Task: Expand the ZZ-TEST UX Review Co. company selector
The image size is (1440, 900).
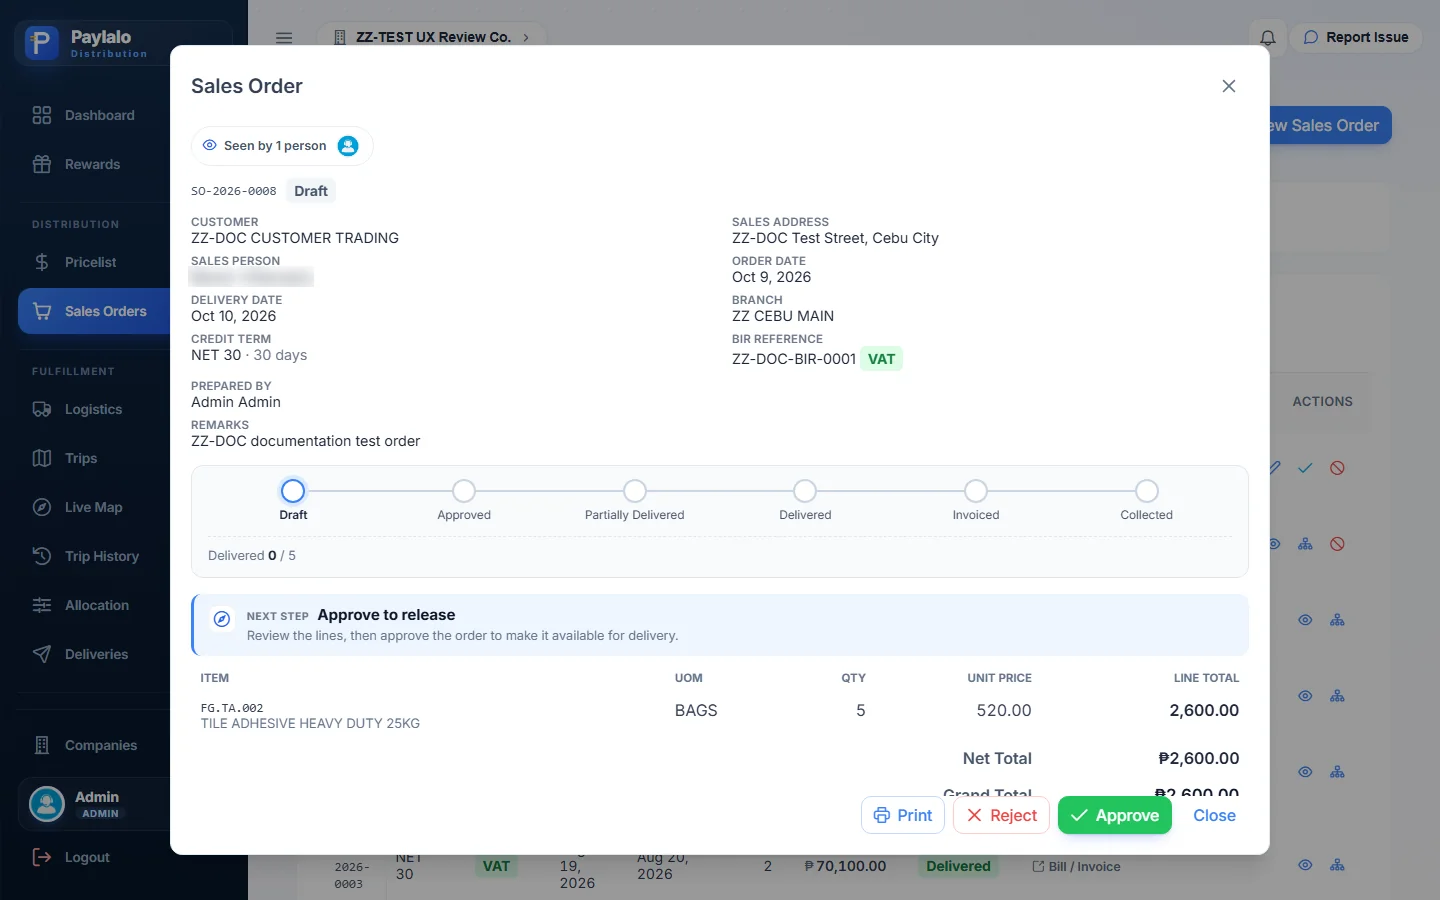Action: pos(432,37)
